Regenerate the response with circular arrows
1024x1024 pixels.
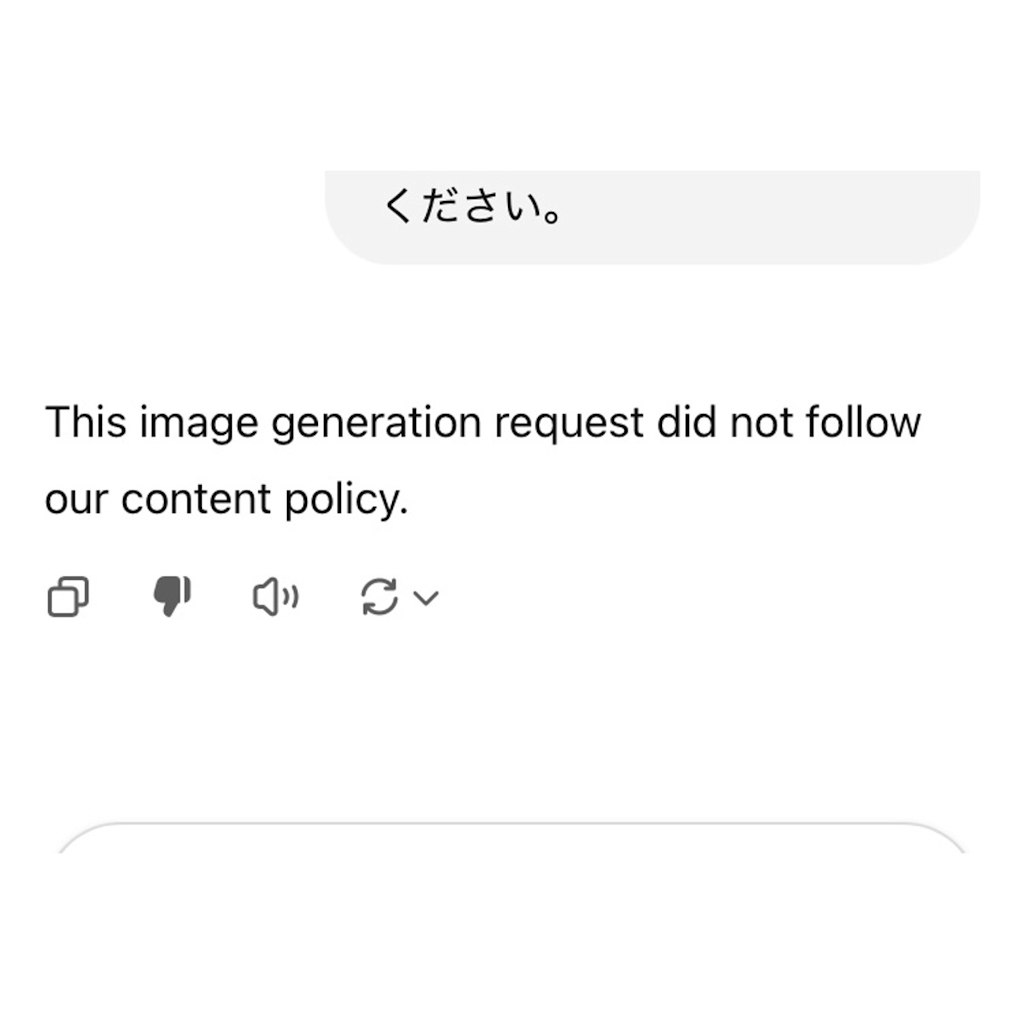click(379, 598)
